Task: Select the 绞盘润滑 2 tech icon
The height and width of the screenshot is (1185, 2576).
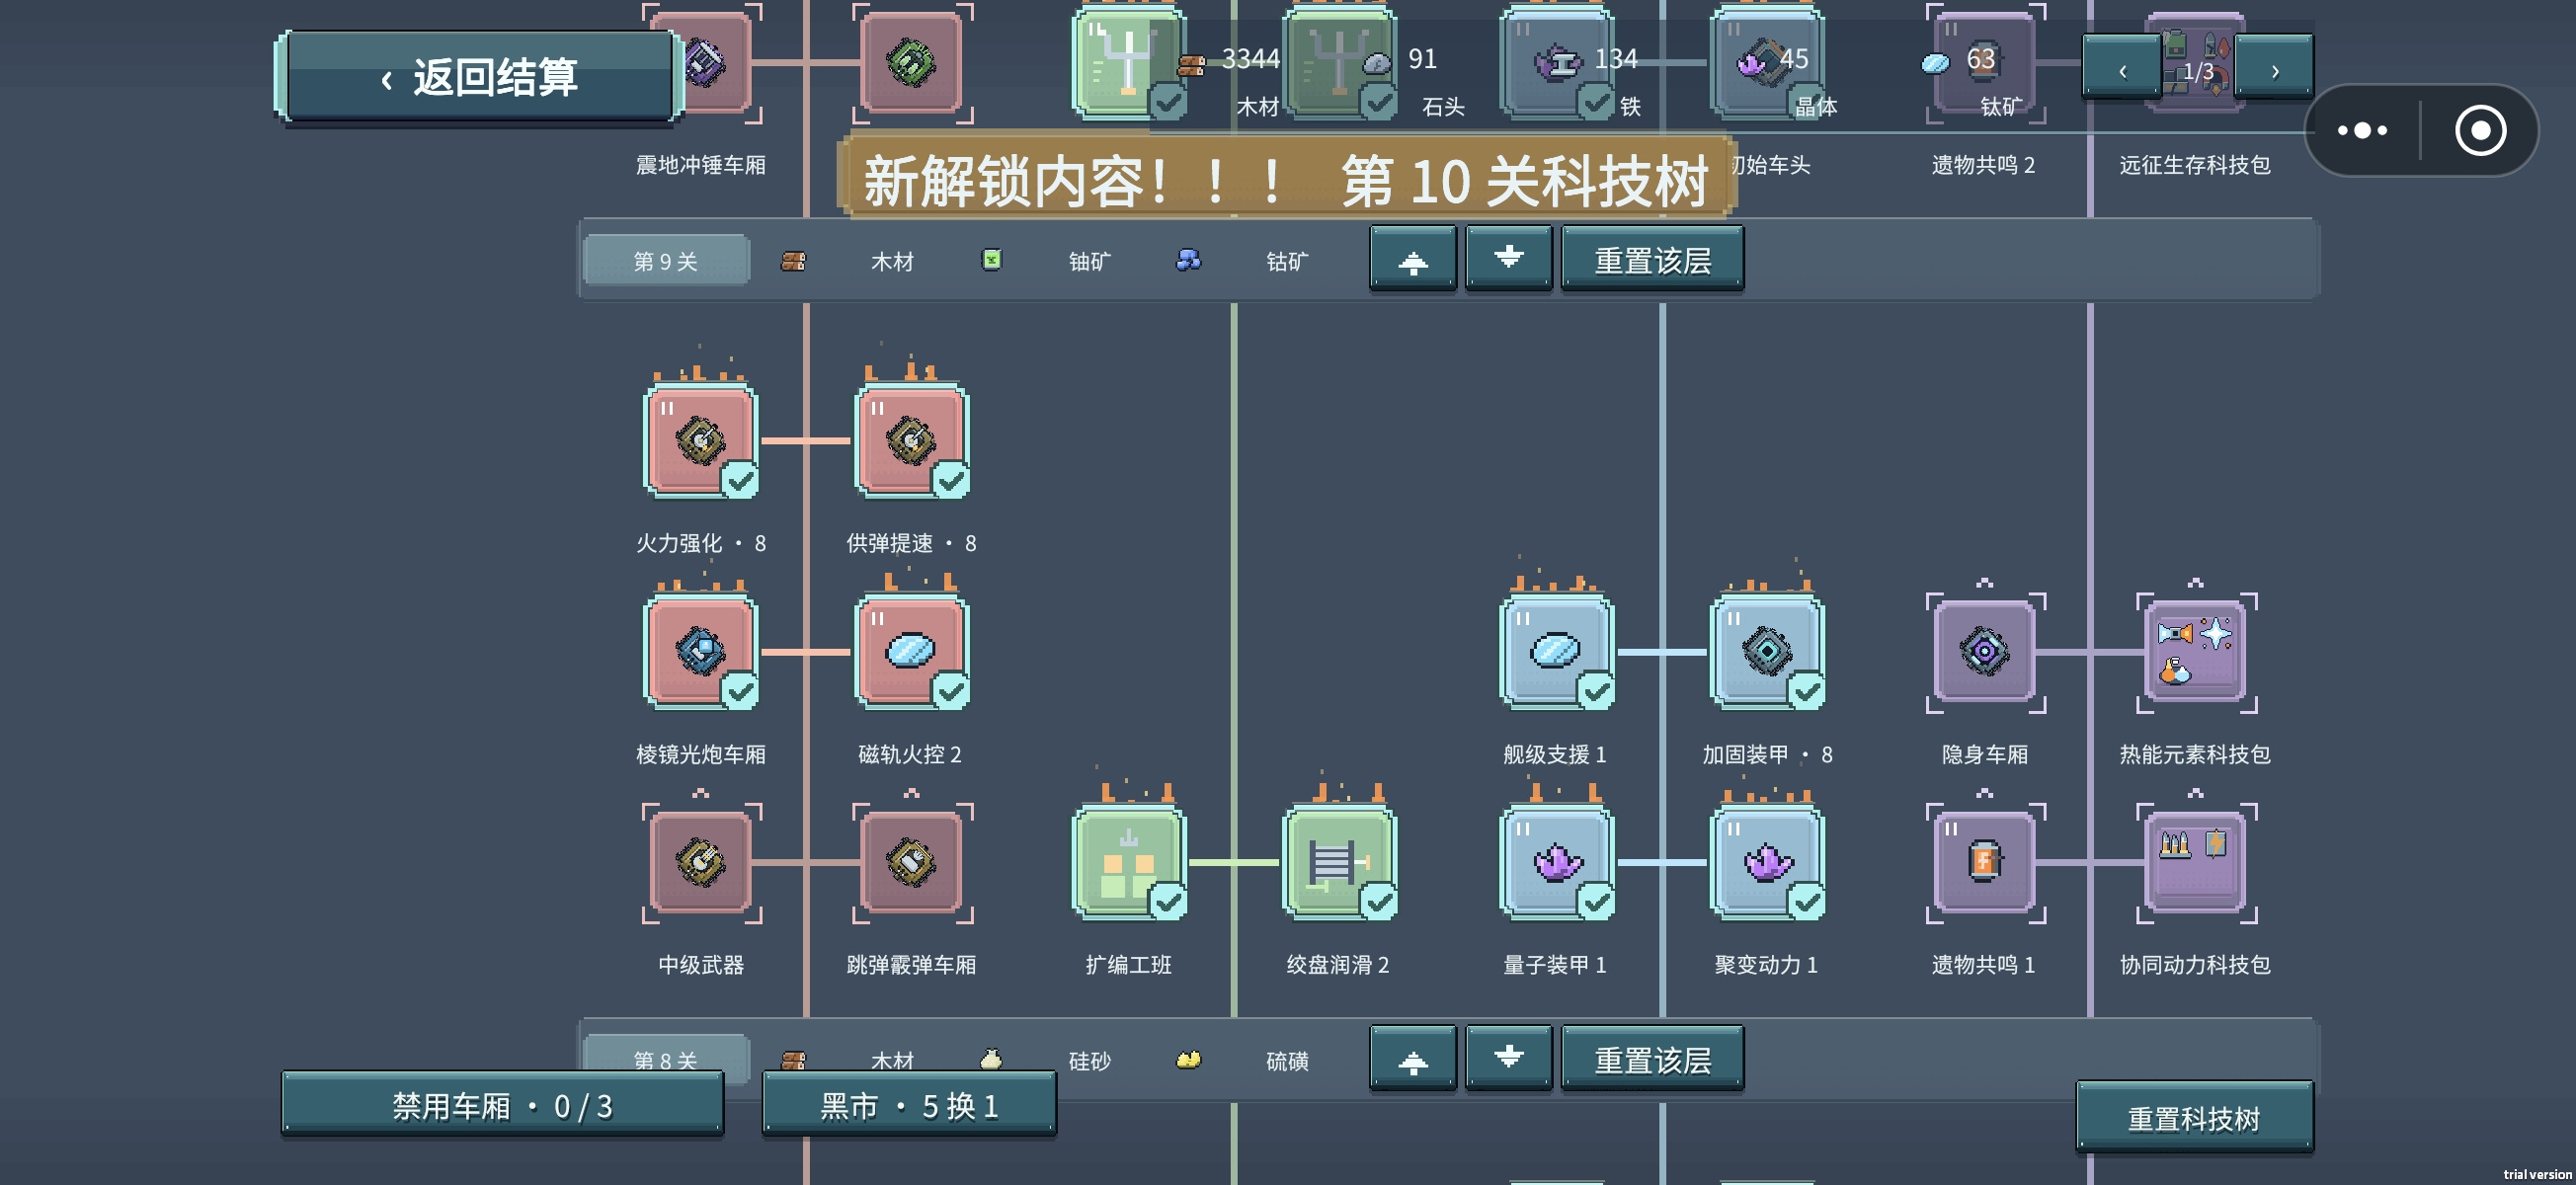Action: (1339, 862)
